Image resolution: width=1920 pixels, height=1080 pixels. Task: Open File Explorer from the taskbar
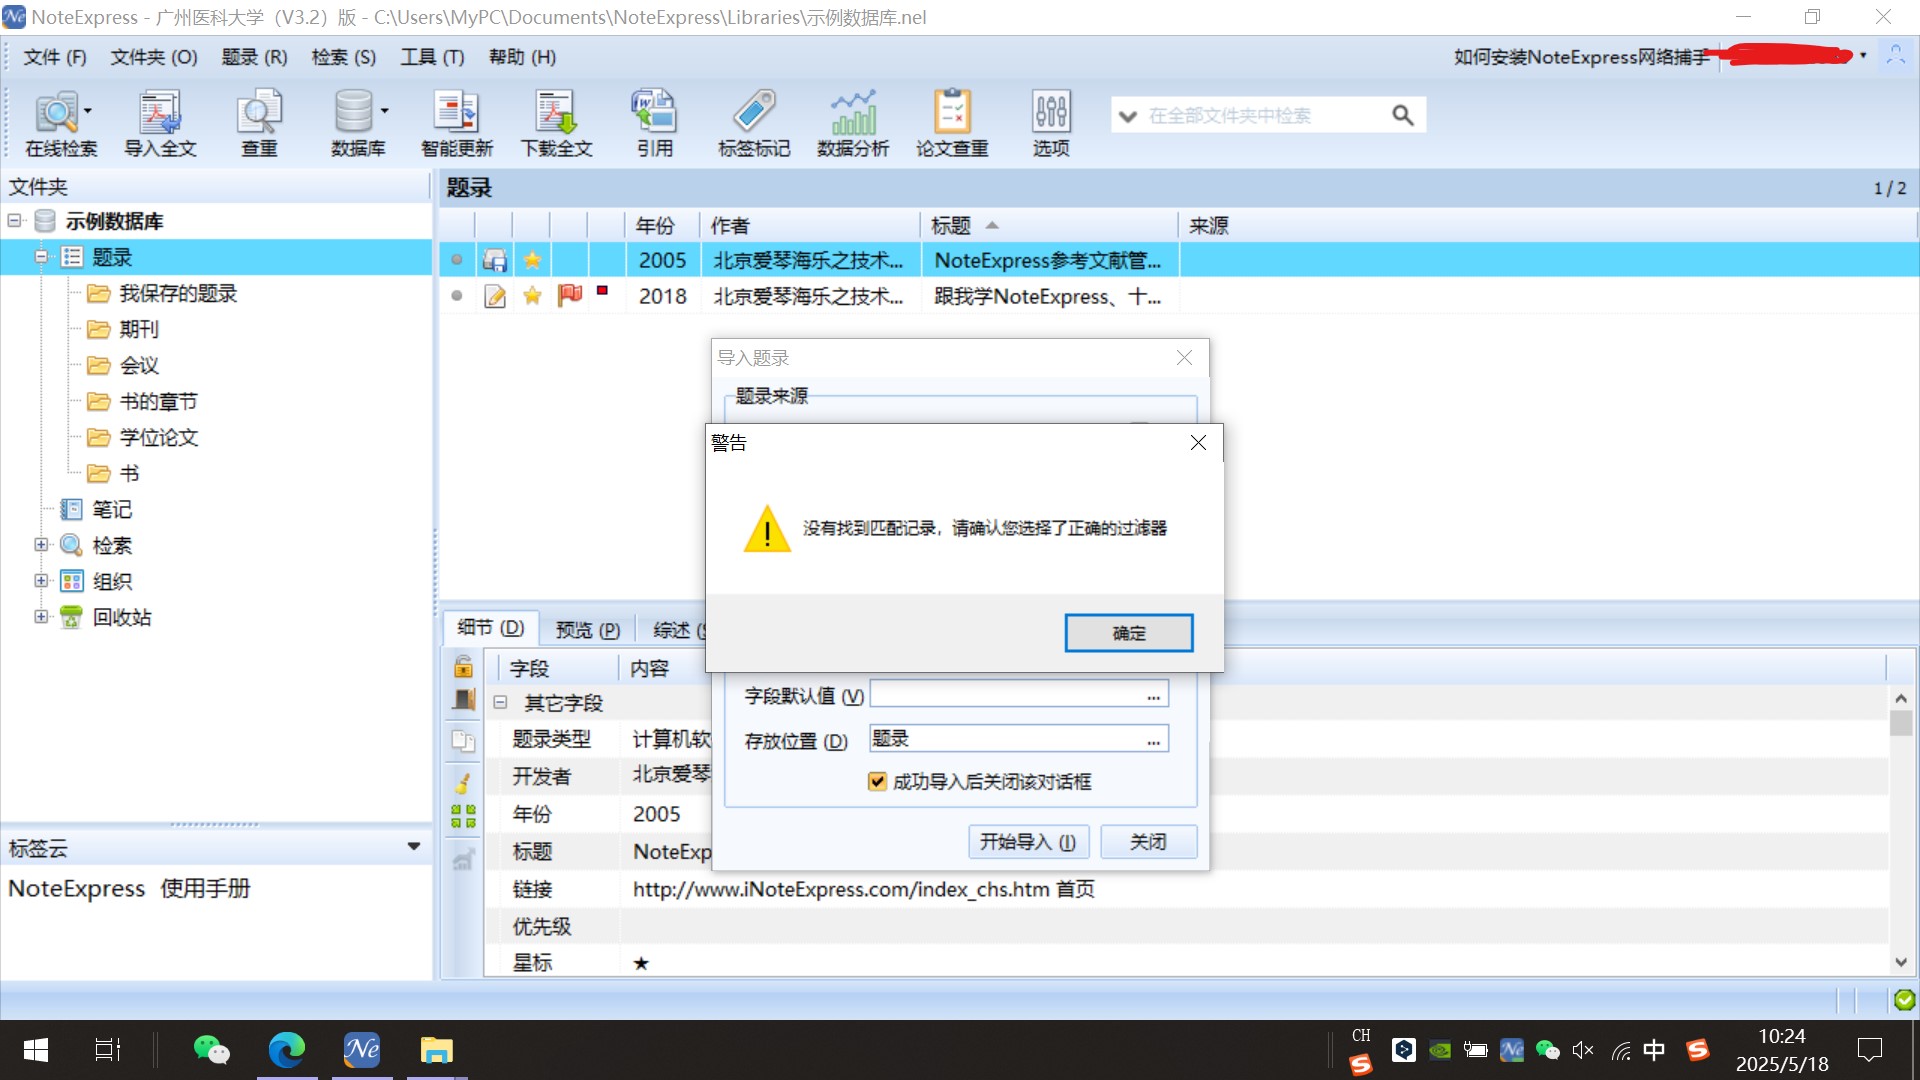437,1050
